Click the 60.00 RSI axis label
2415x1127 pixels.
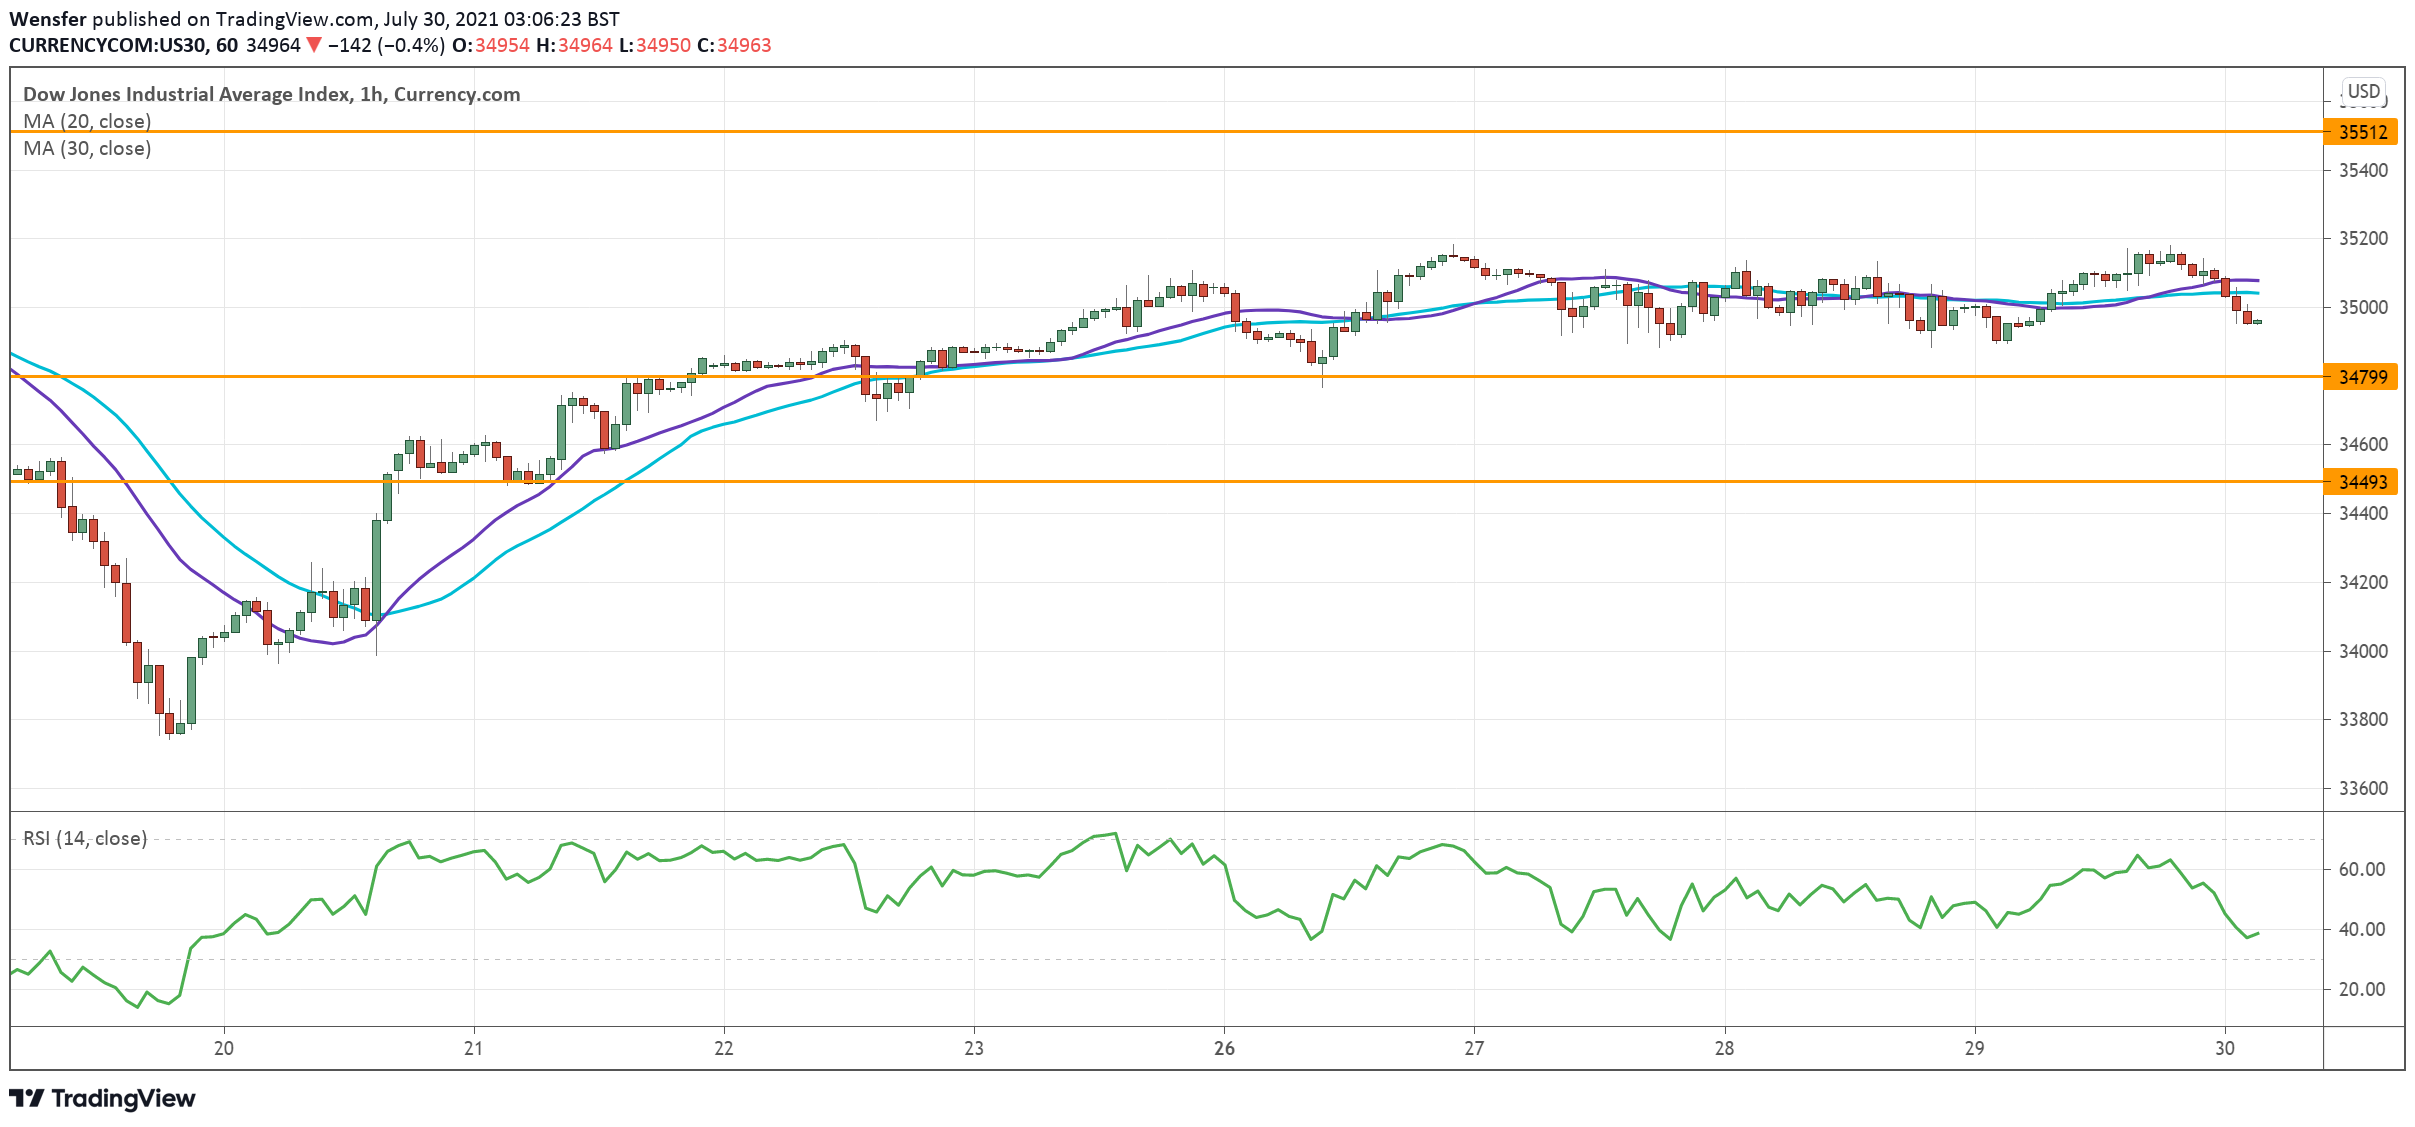point(2362,869)
